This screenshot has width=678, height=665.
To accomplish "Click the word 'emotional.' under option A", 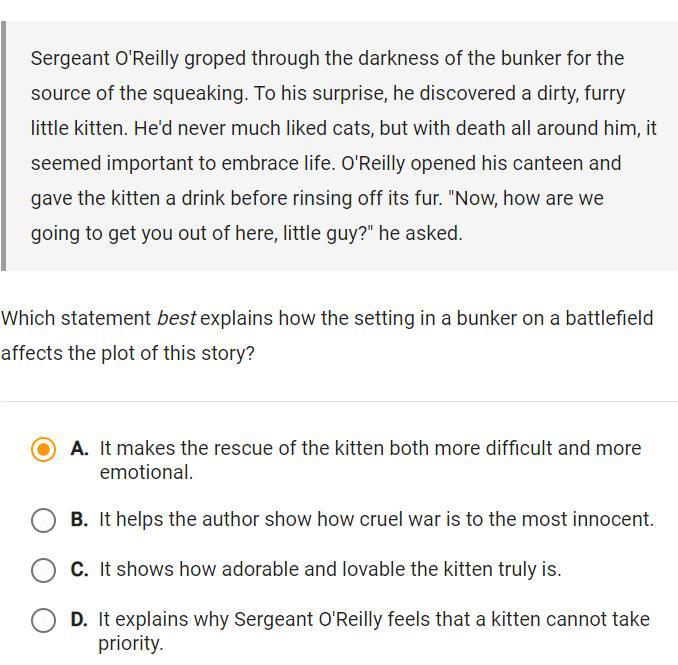I will [x=146, y=472].
